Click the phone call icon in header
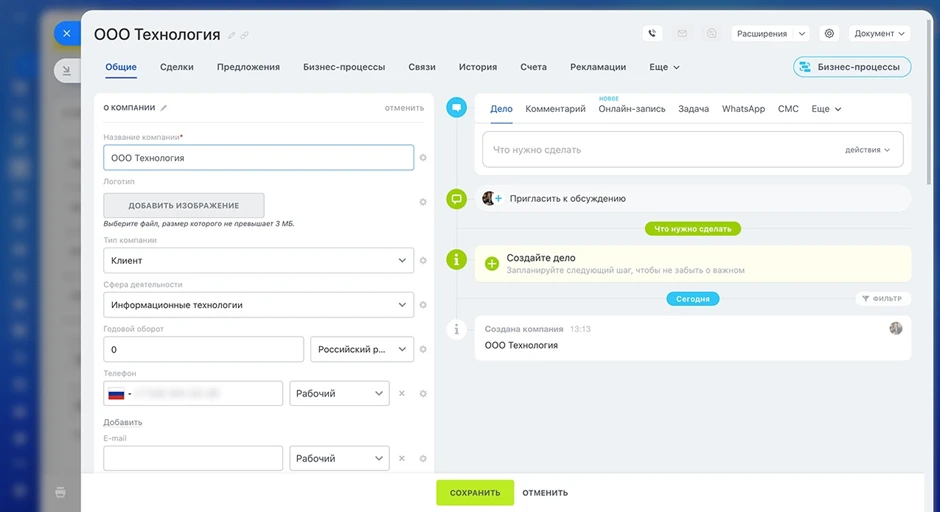Image resolution: width=940 pixels, height=512 pixels. tap(653, 33)
